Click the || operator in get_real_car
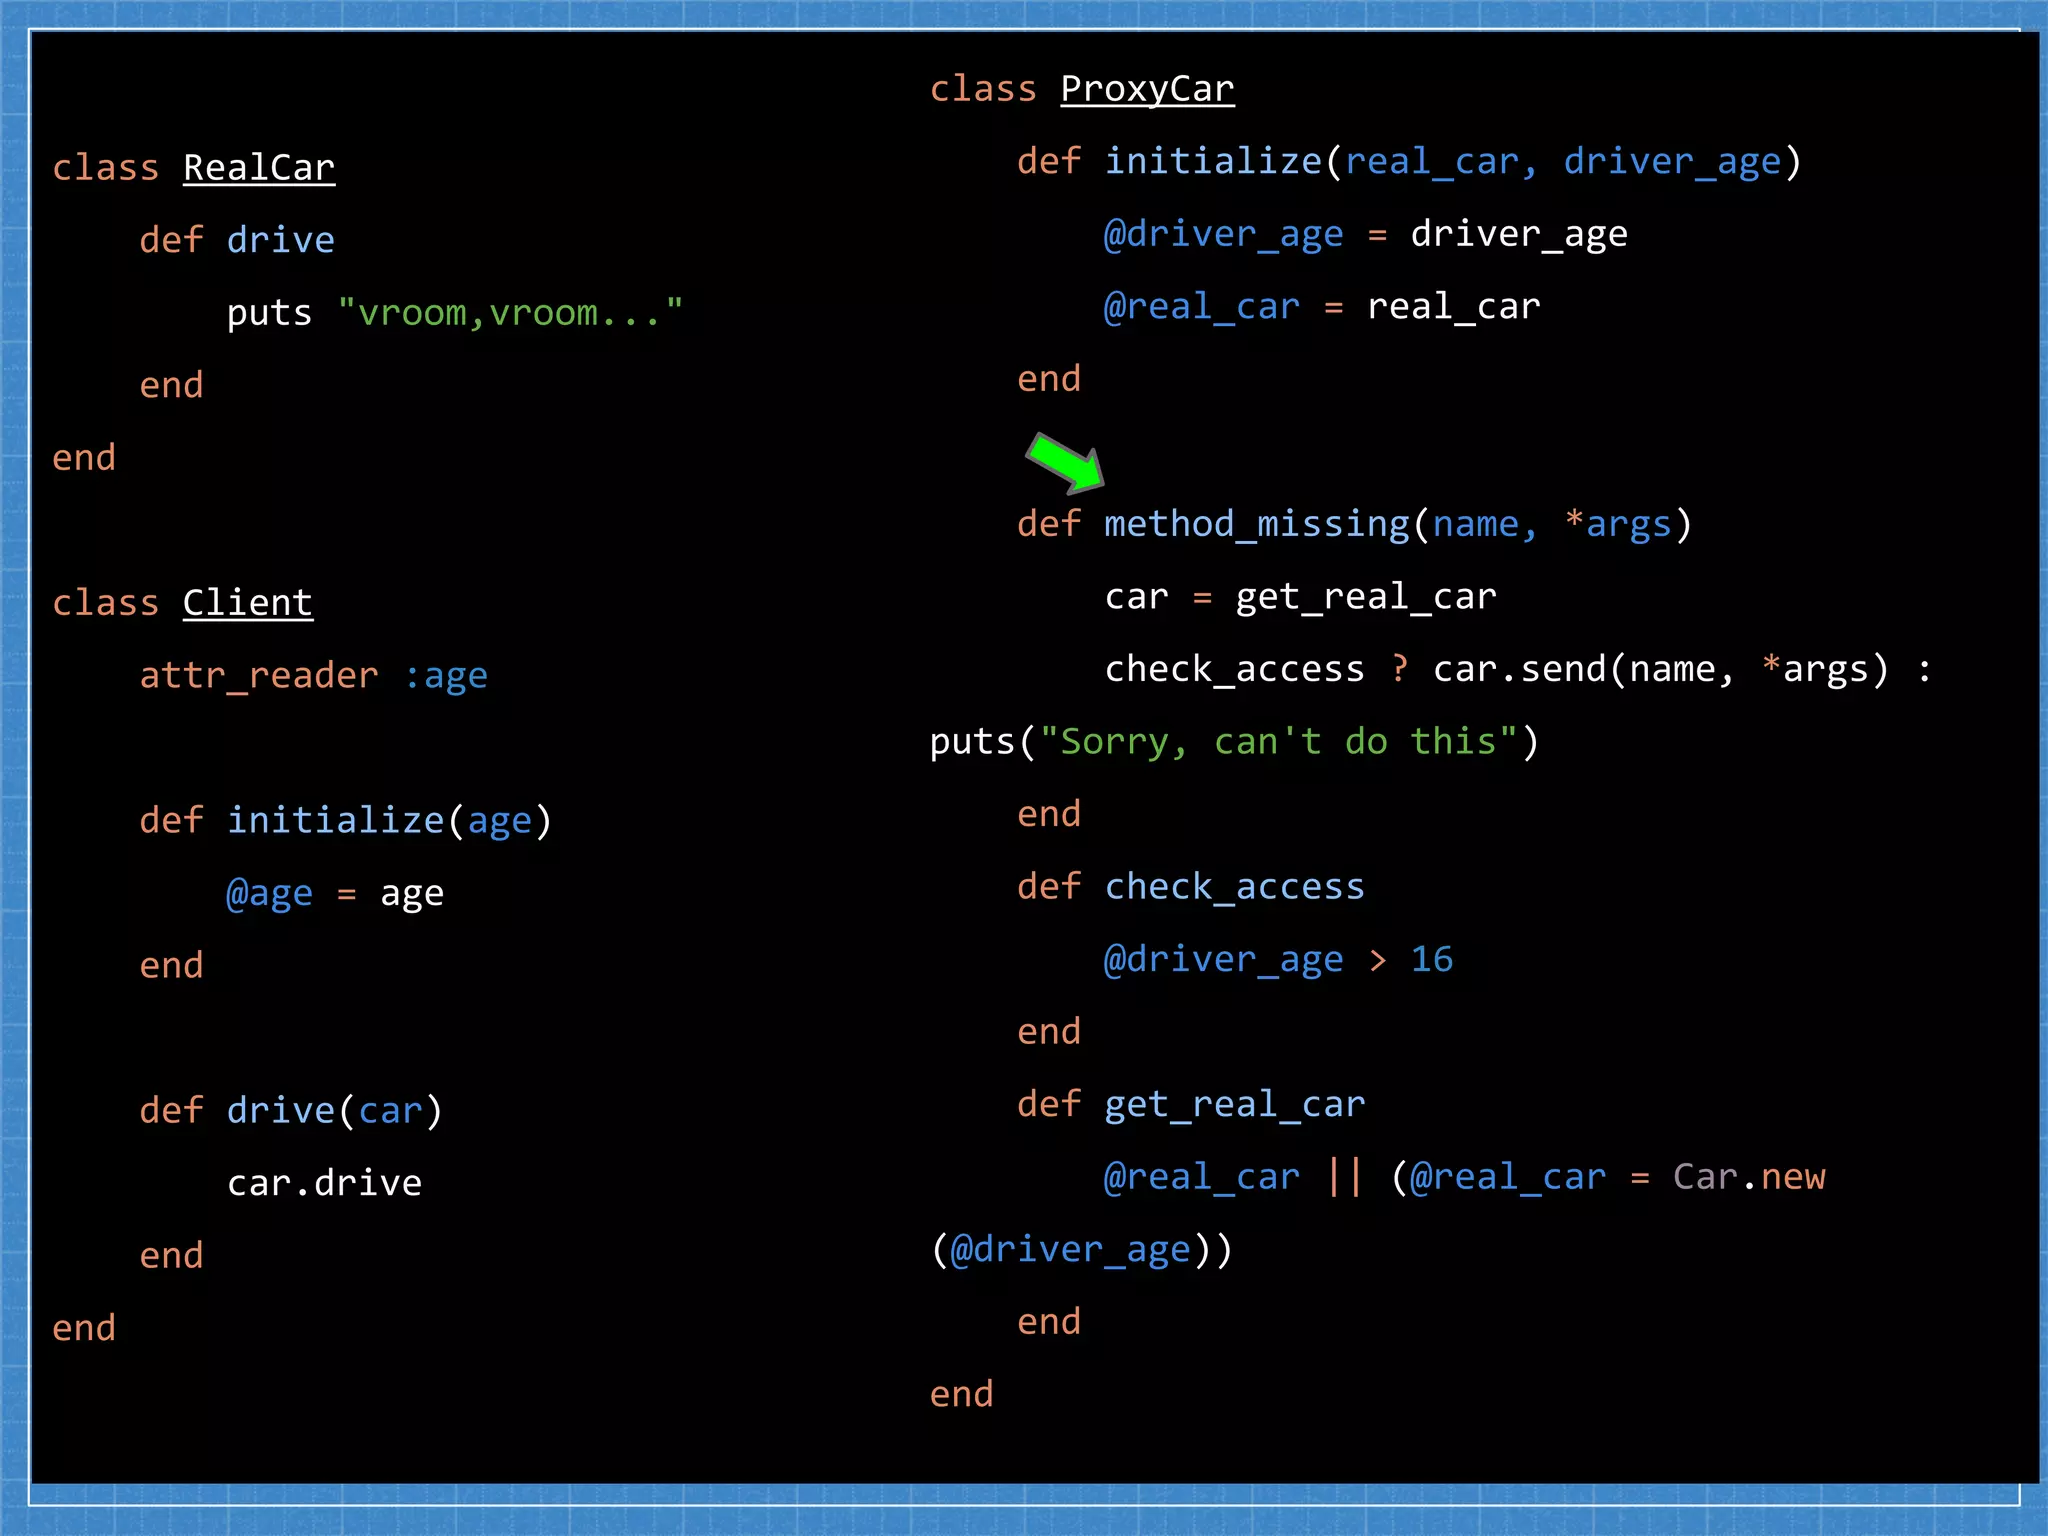2048x1536 pixels. [1345, 1176]
